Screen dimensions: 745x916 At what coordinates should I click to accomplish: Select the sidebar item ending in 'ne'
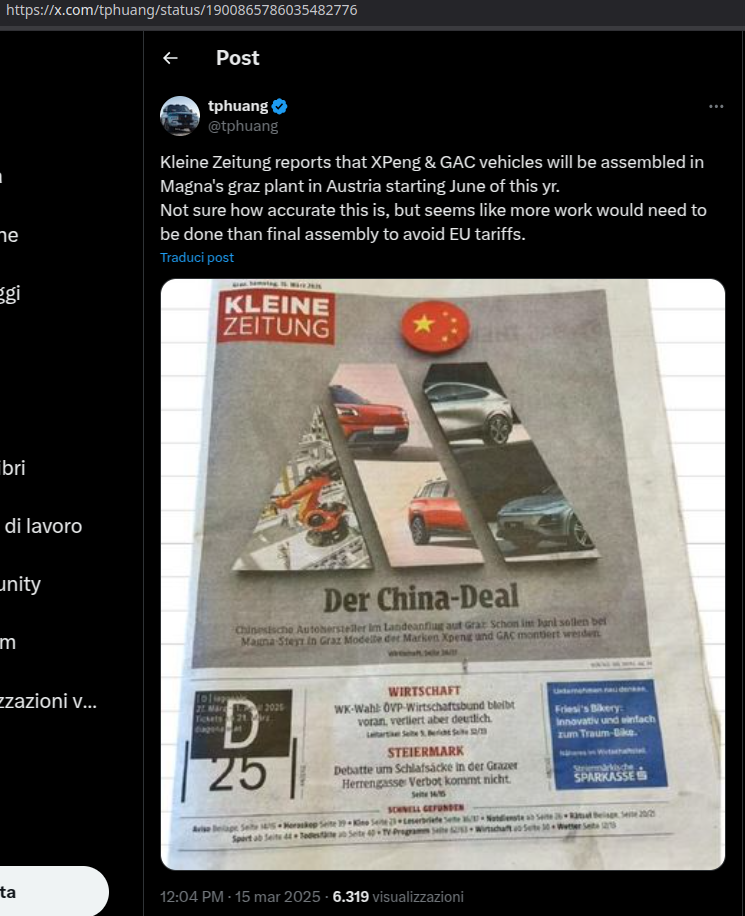9,235
